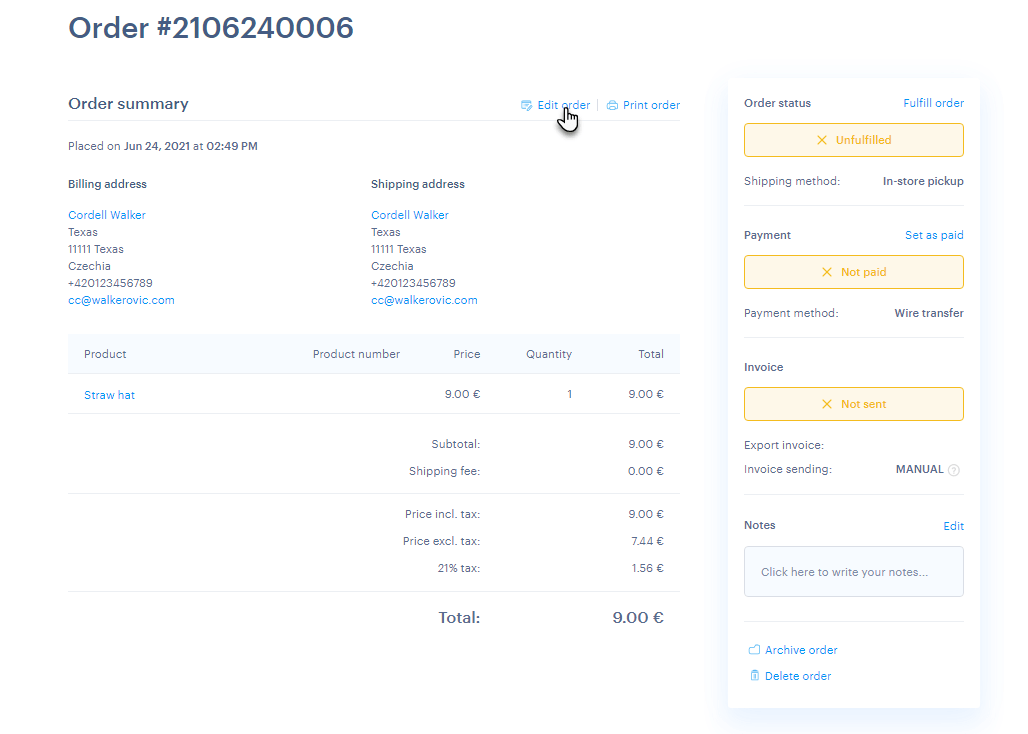Click Fulfill order link
Viewport: 1028px width, 734px height.
pyautogui.click(x=933, y=103)
